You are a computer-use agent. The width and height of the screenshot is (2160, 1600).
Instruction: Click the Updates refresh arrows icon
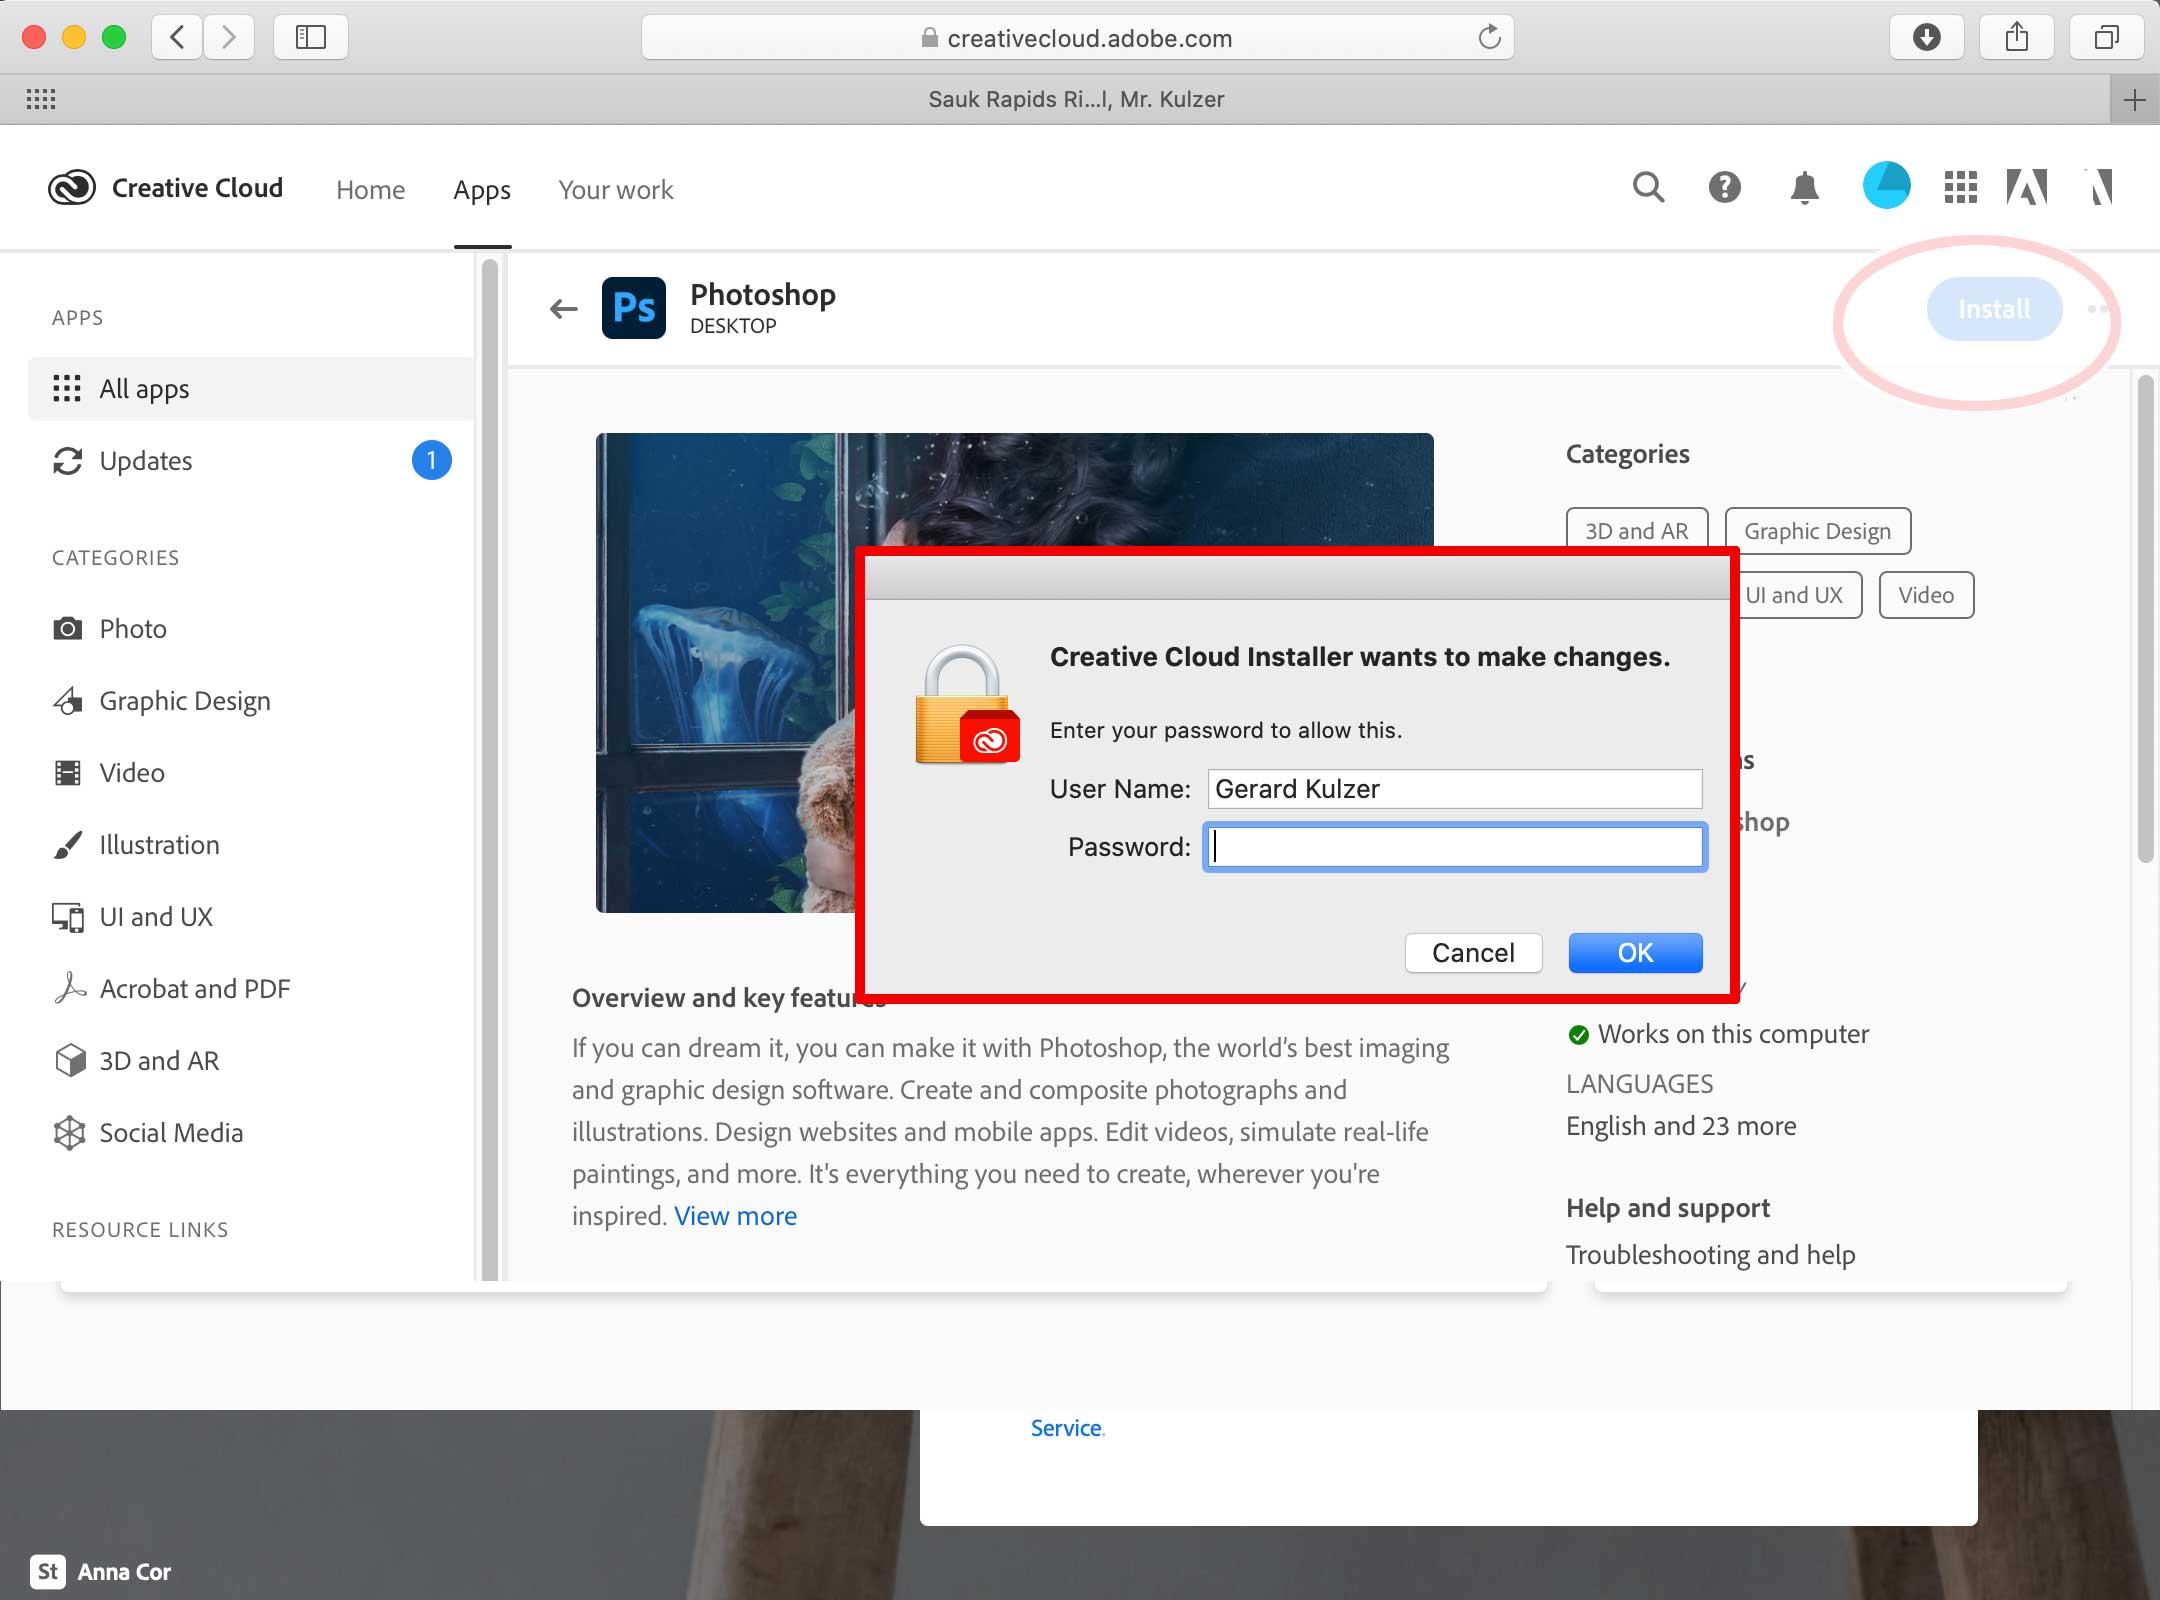[67, 461]
